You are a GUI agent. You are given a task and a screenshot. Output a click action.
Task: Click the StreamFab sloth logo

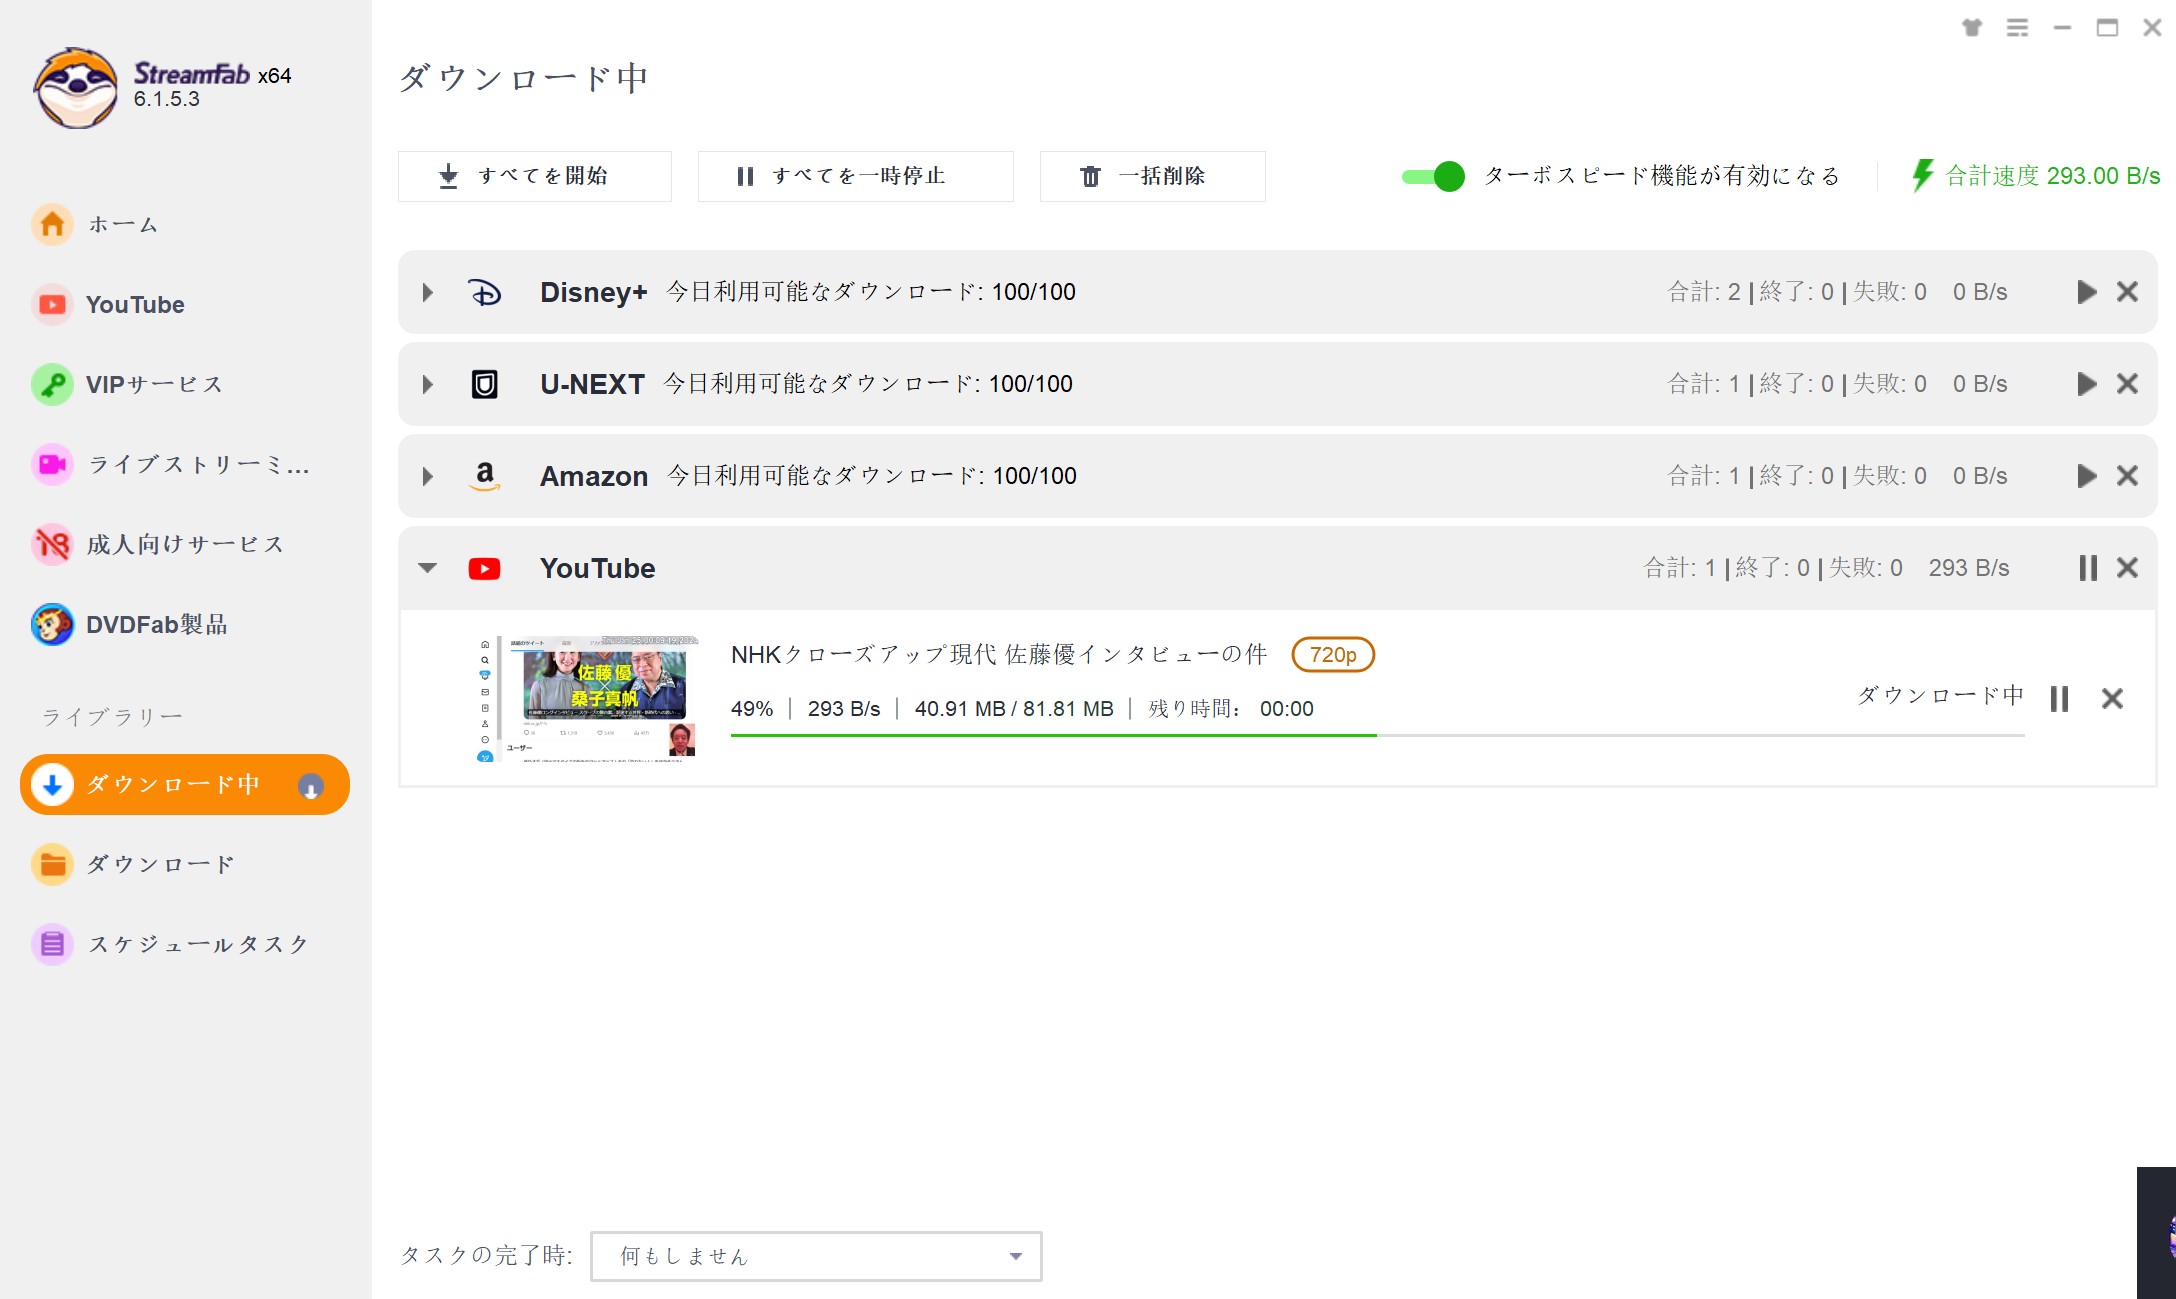76,88
